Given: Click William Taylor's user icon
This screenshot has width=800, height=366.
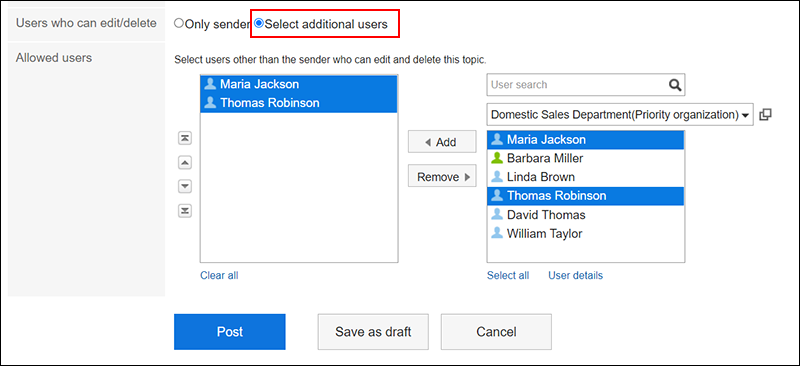Looking at the screenshot, I should click(497, 233).
